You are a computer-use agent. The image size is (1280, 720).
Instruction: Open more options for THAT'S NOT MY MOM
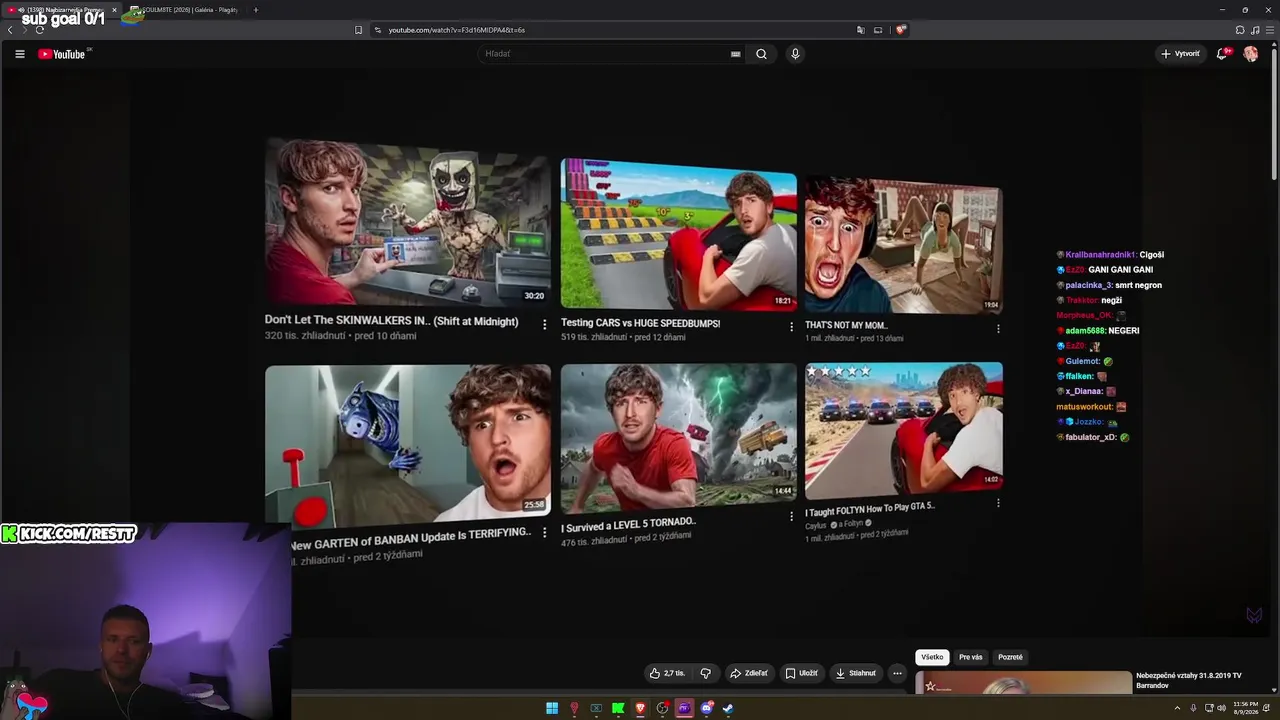[997, 328]
